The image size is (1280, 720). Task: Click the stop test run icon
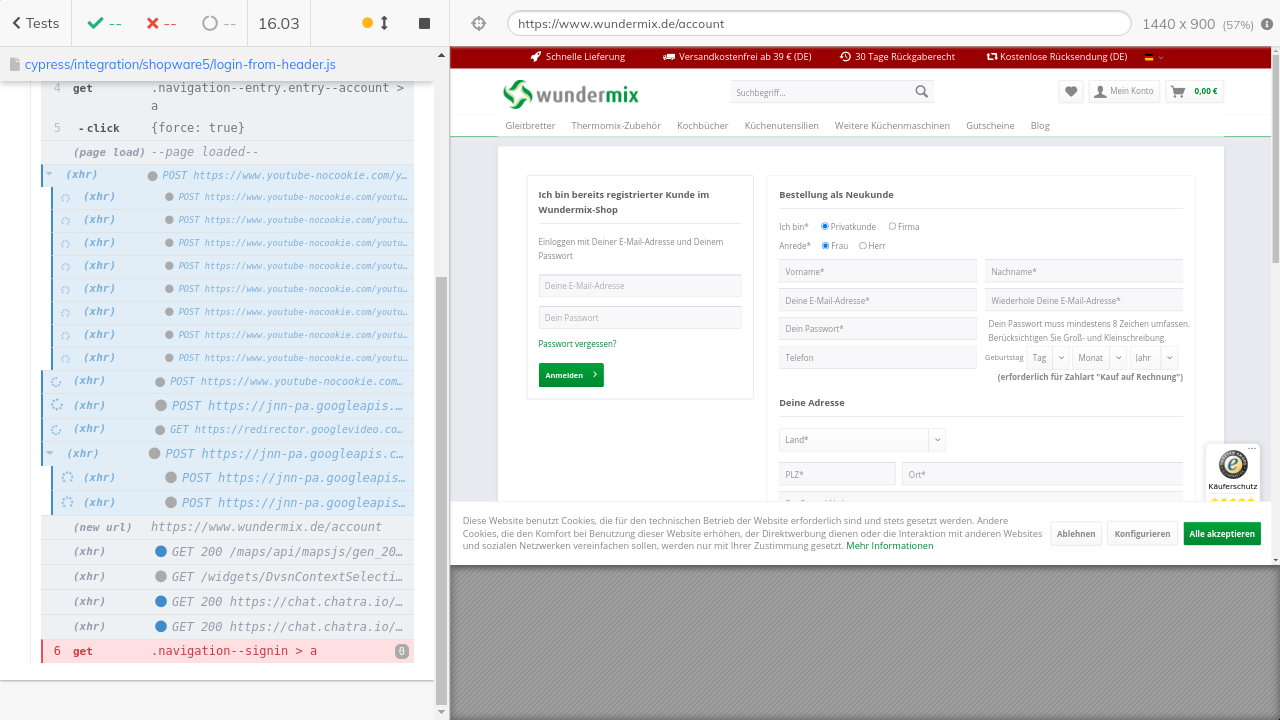[424, 23]
